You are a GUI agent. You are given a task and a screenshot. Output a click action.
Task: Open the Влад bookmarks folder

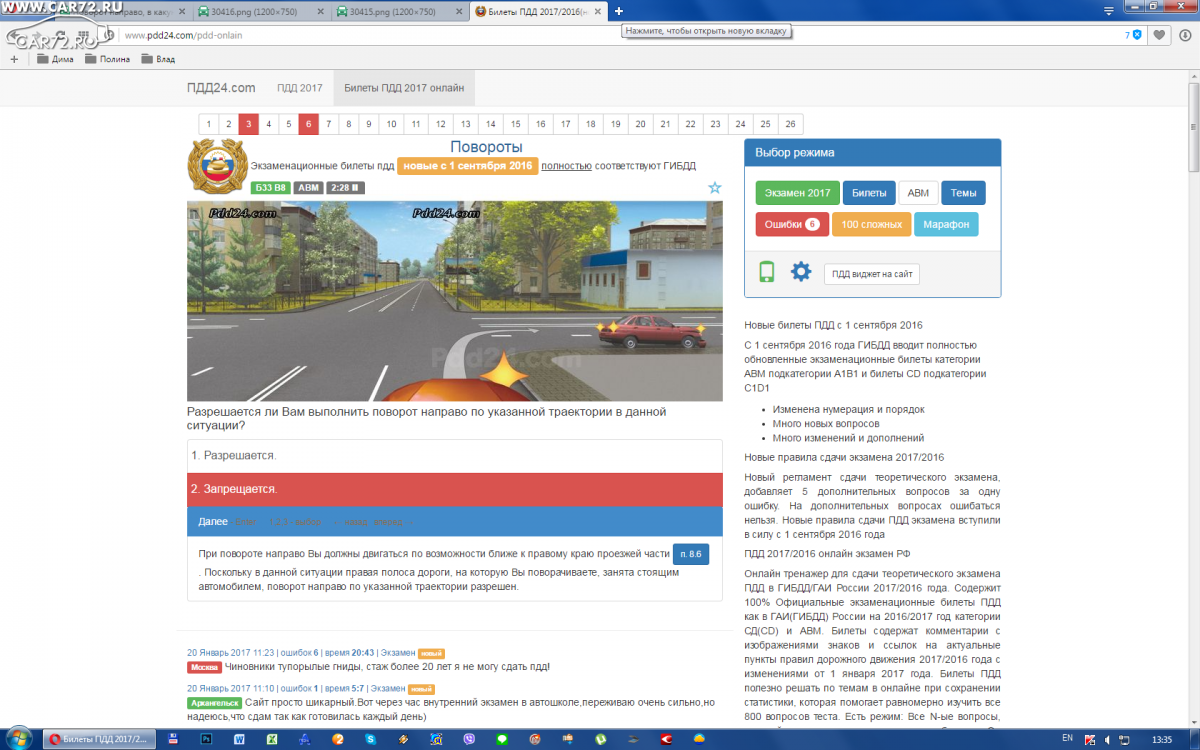(x=158, y=59)
